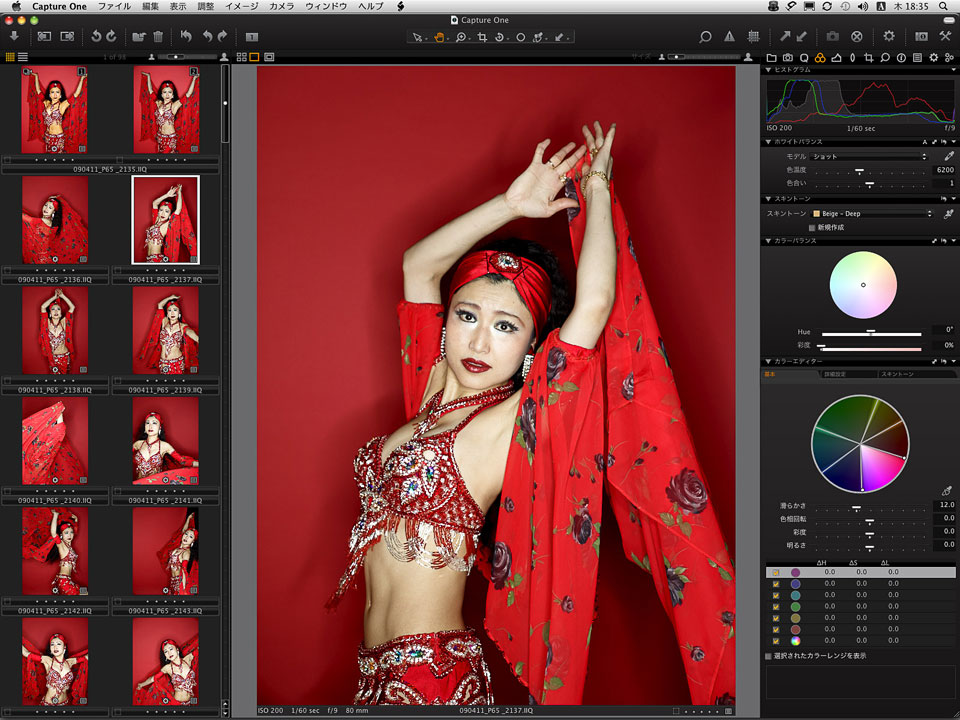The height and width of the screenshot is (720, 960).
Task: Select thumbnail 090411_P65_2136.IIQ
Action: [55, 221]
